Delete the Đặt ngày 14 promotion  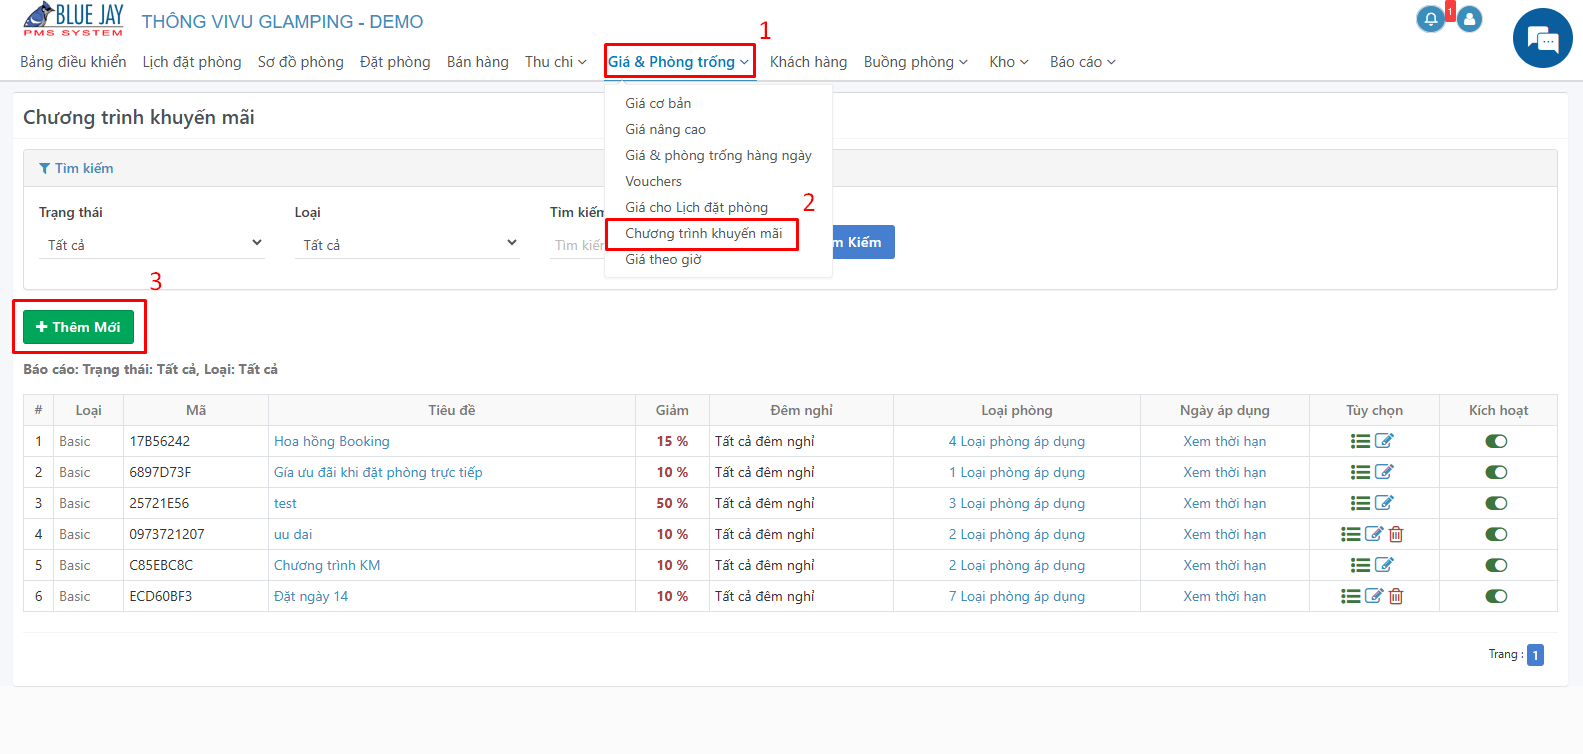1396,596
